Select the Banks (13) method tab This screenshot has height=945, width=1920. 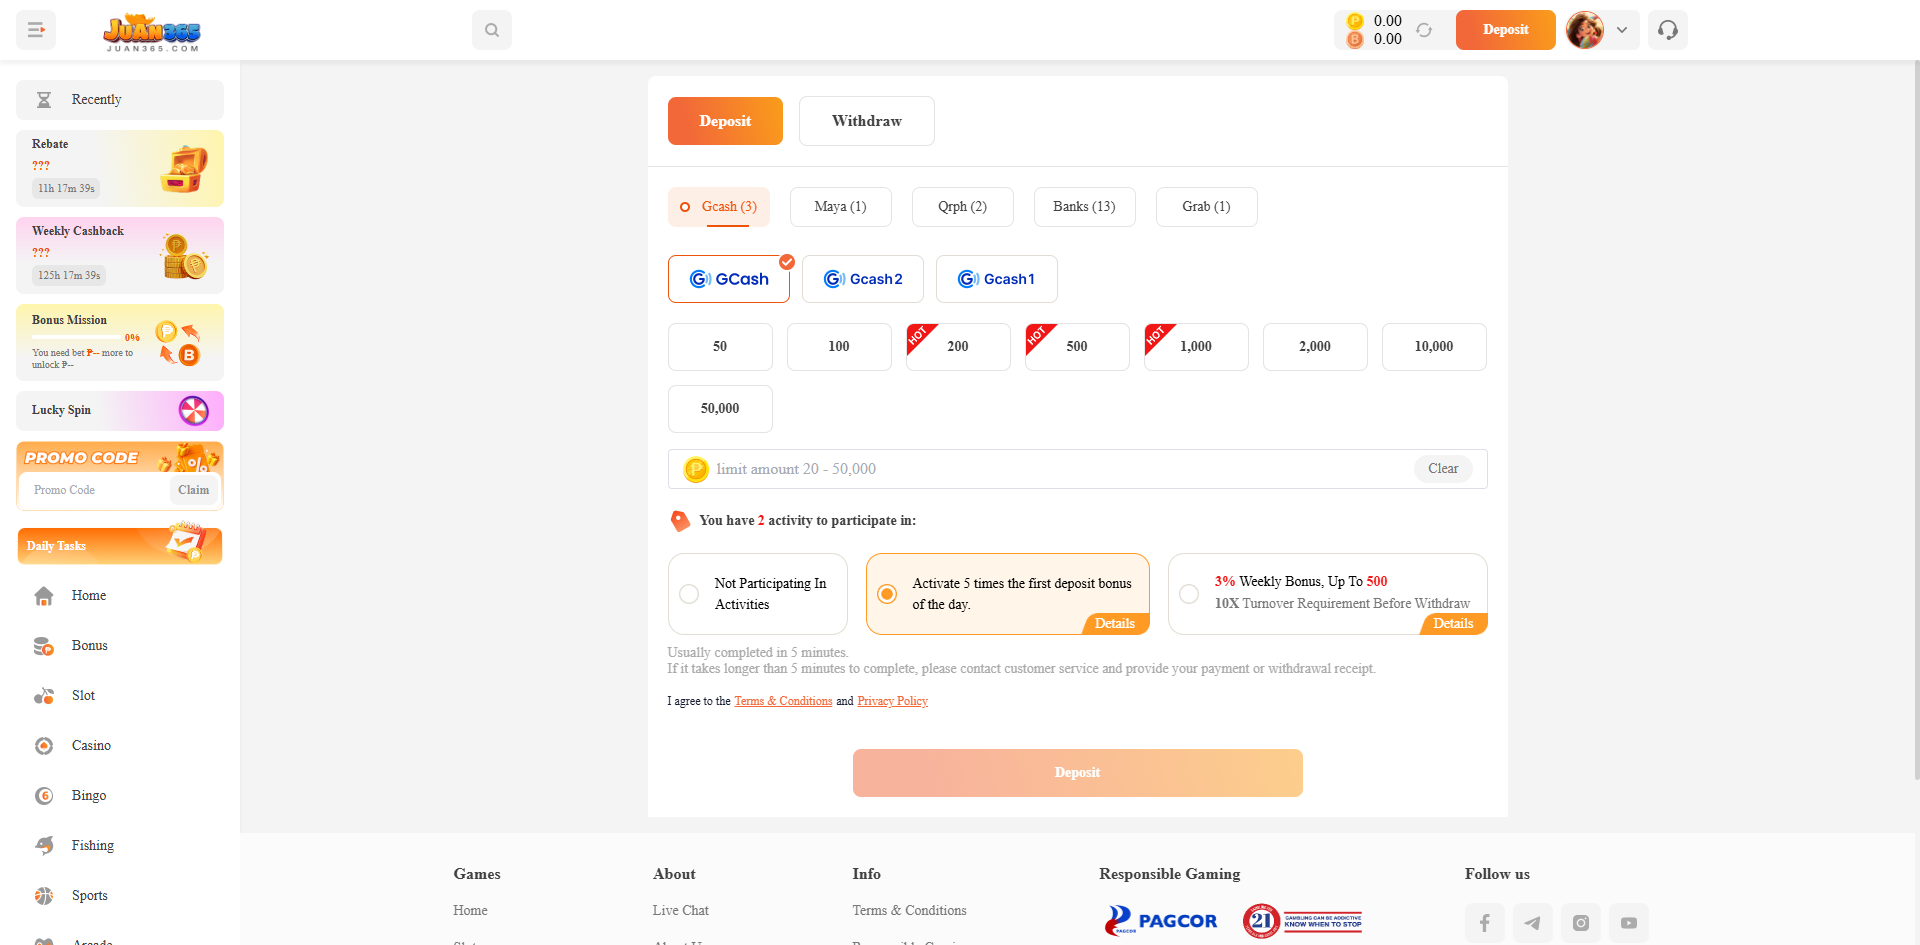click(x=1085, y=207)
